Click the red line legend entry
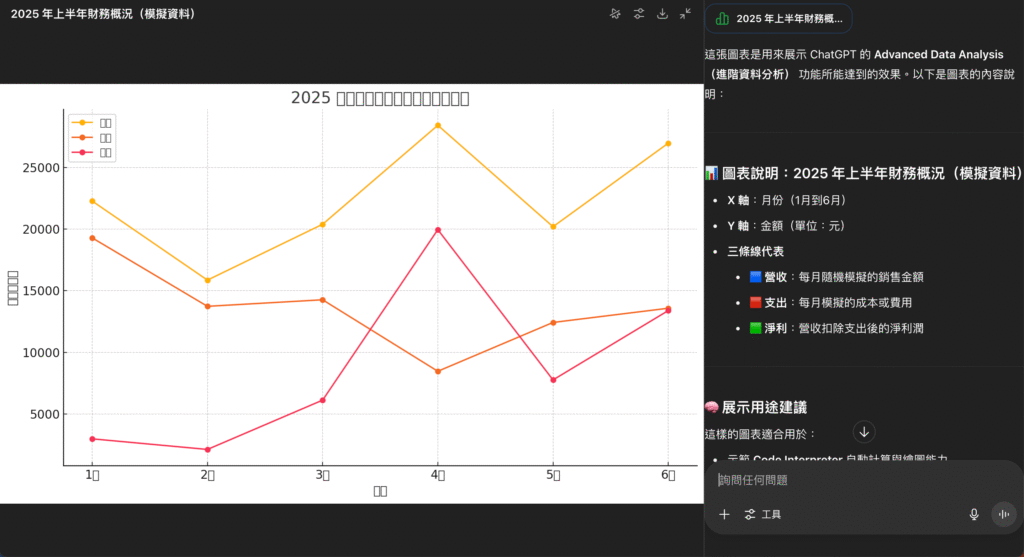Screen dimensions: 1024x557 pyautogui.click(x=91, y=153)
